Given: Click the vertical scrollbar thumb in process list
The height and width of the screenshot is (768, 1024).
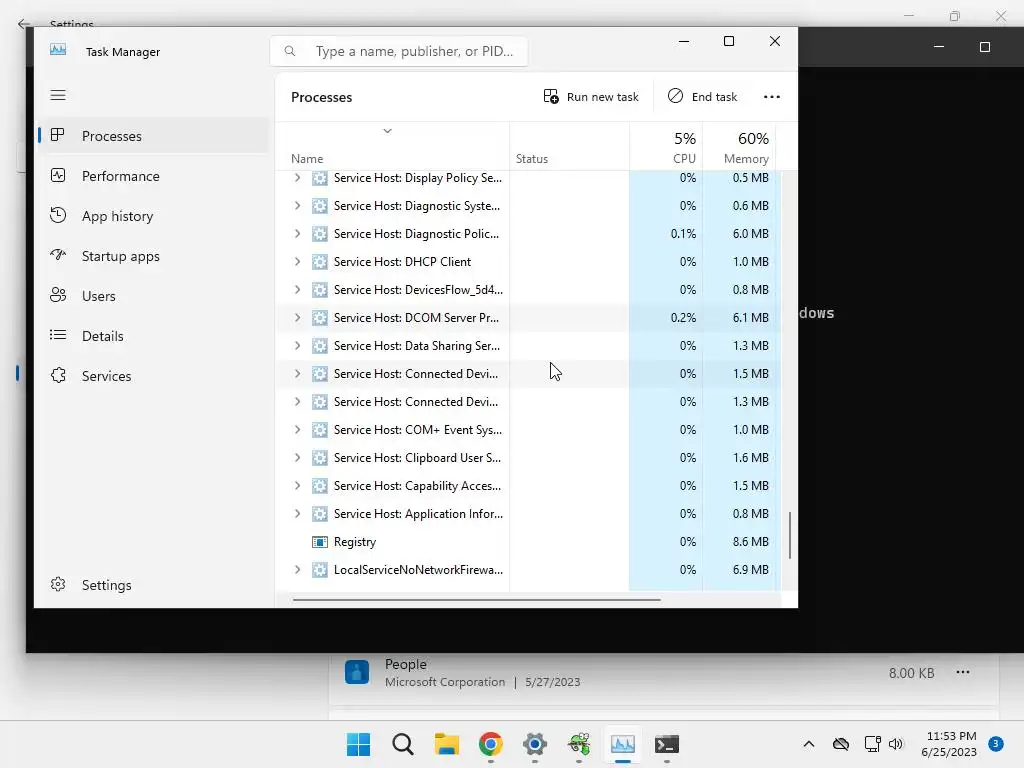Looking at the screenshot, I should click(x=790, y=536).
